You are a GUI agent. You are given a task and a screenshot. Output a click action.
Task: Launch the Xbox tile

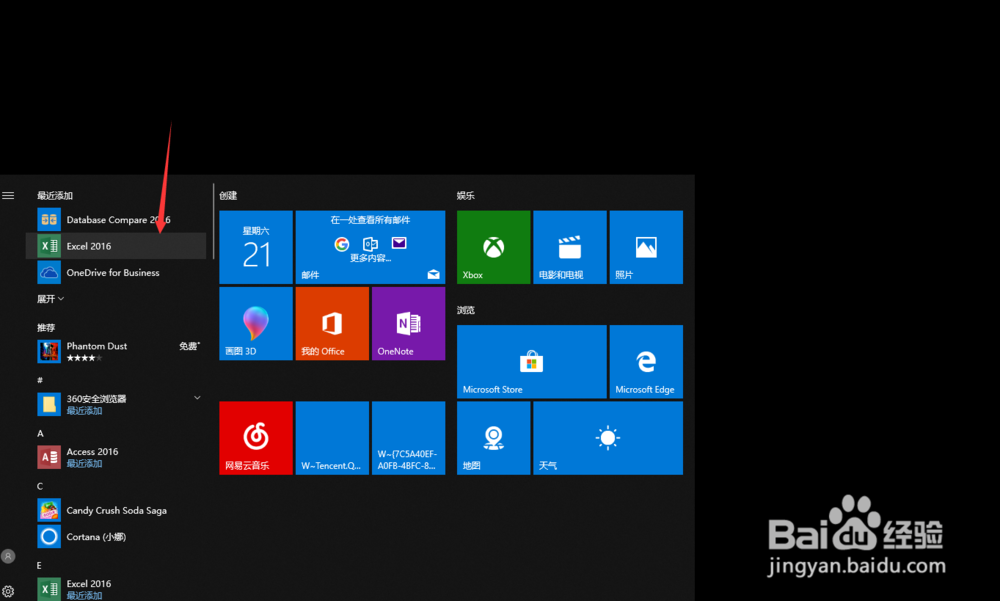(494, 247)
